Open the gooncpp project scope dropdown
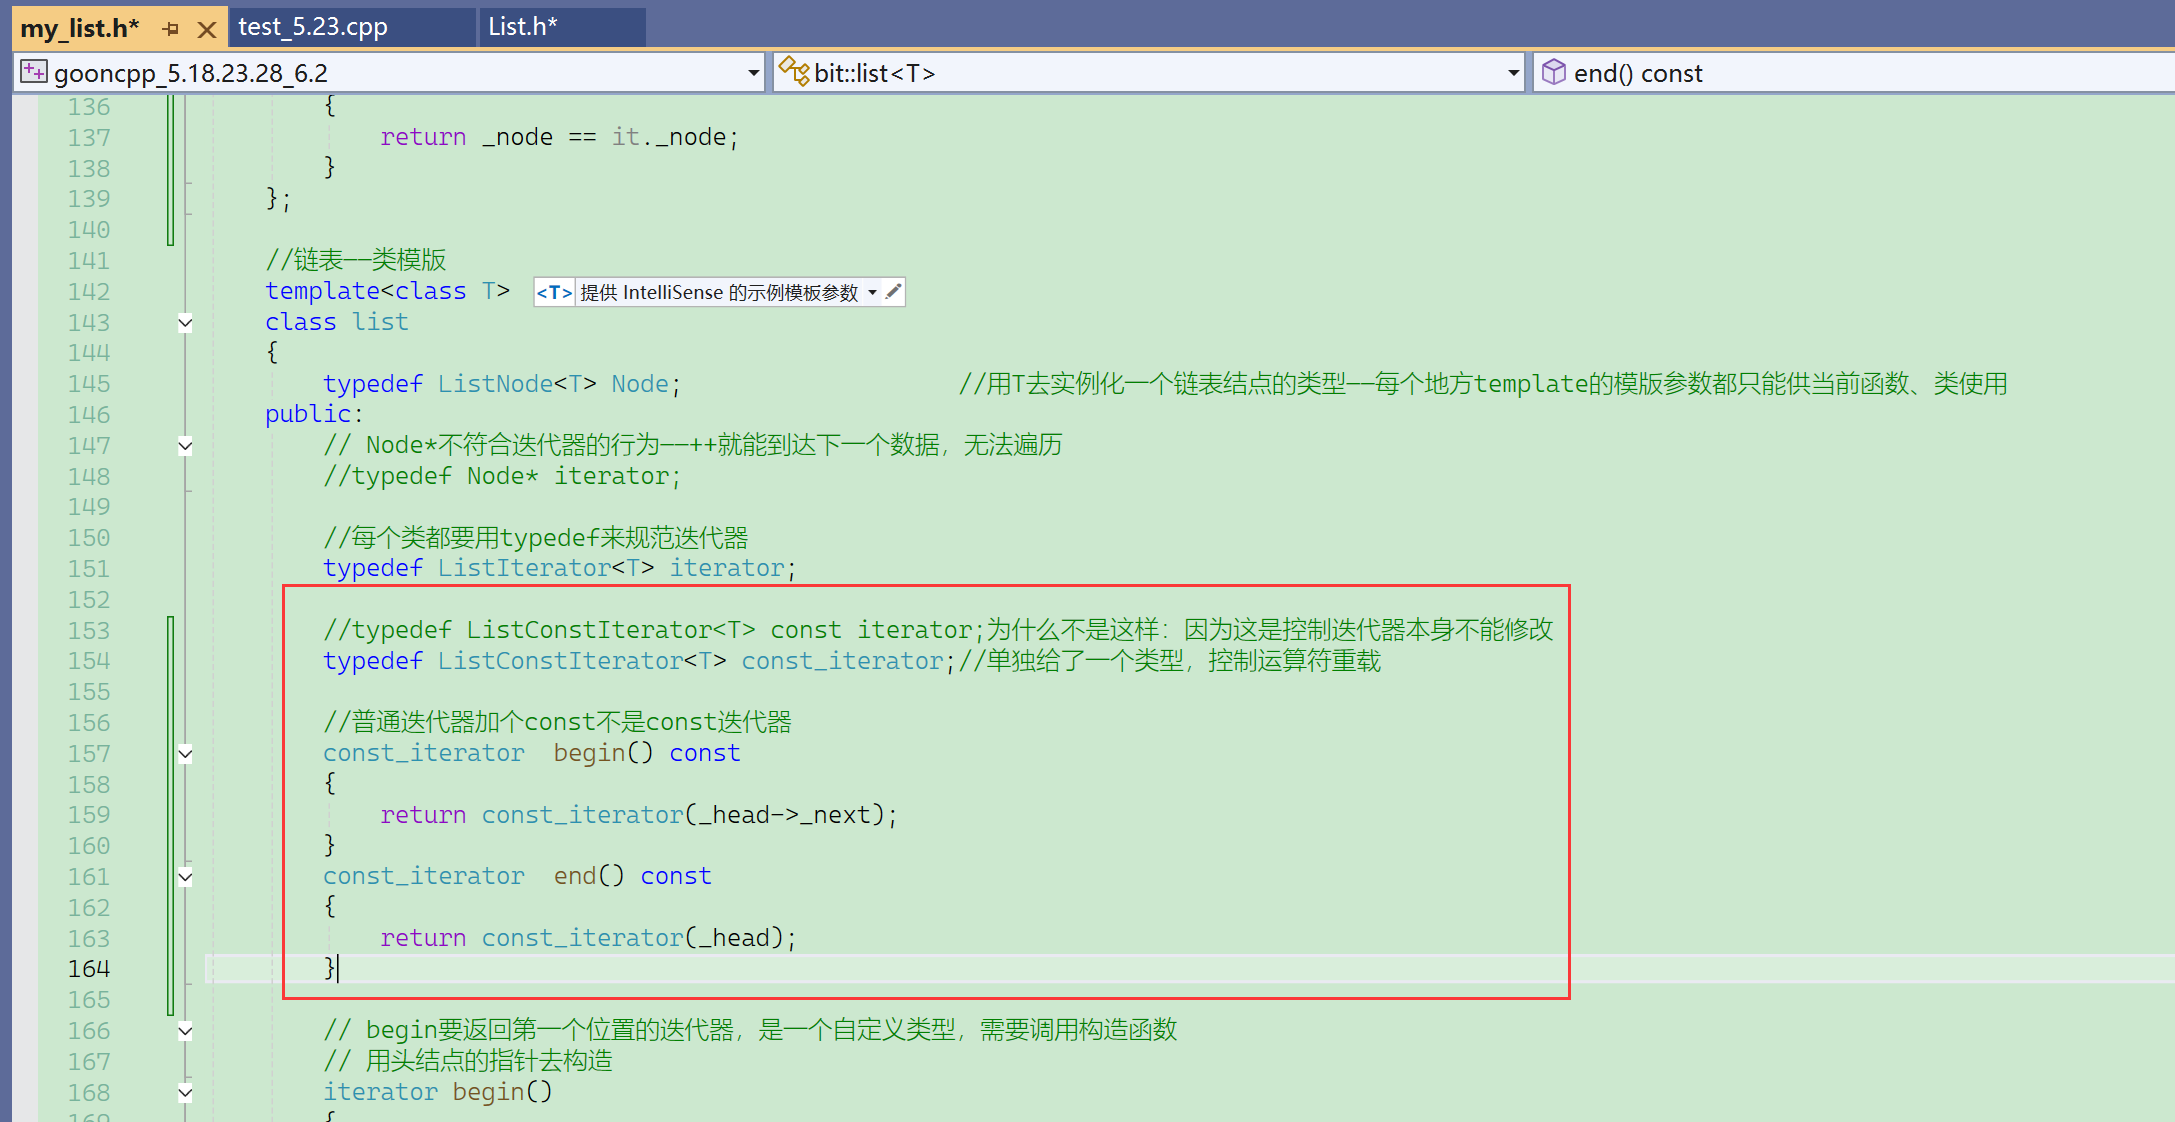Image resolution: width=2175 pixels, height=1122 pixels. tap(753, 73)
